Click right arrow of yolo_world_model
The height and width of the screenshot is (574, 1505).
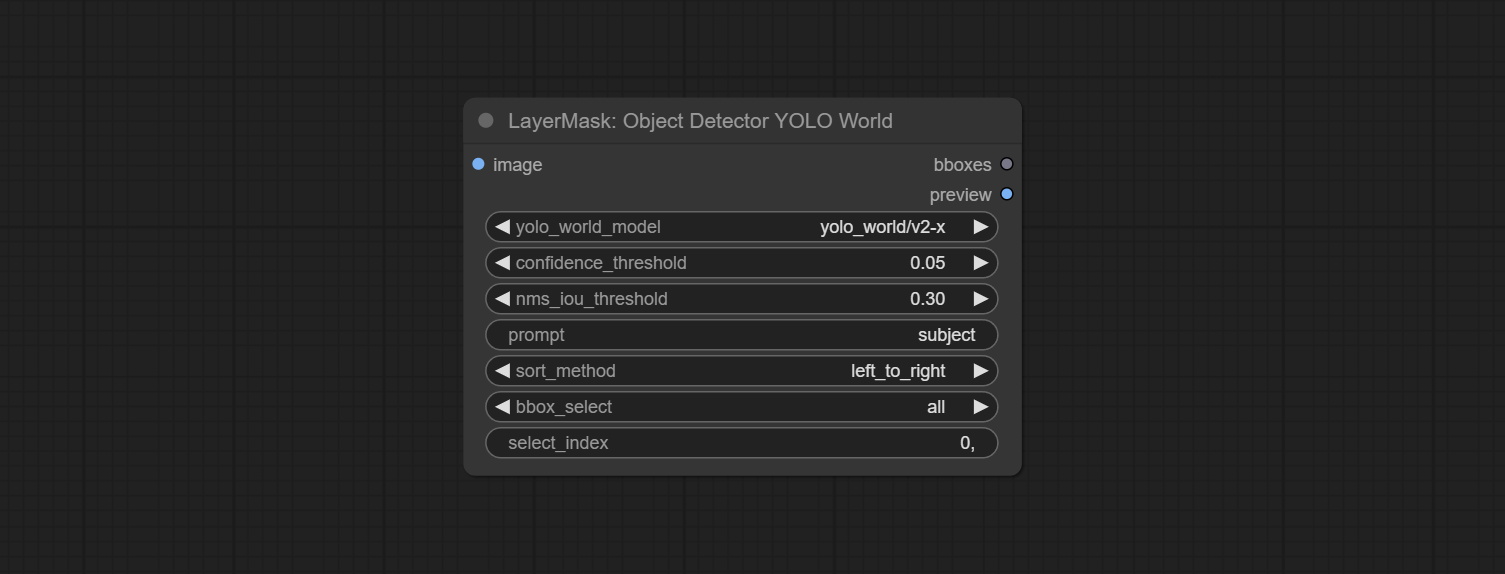click(981, 227)
